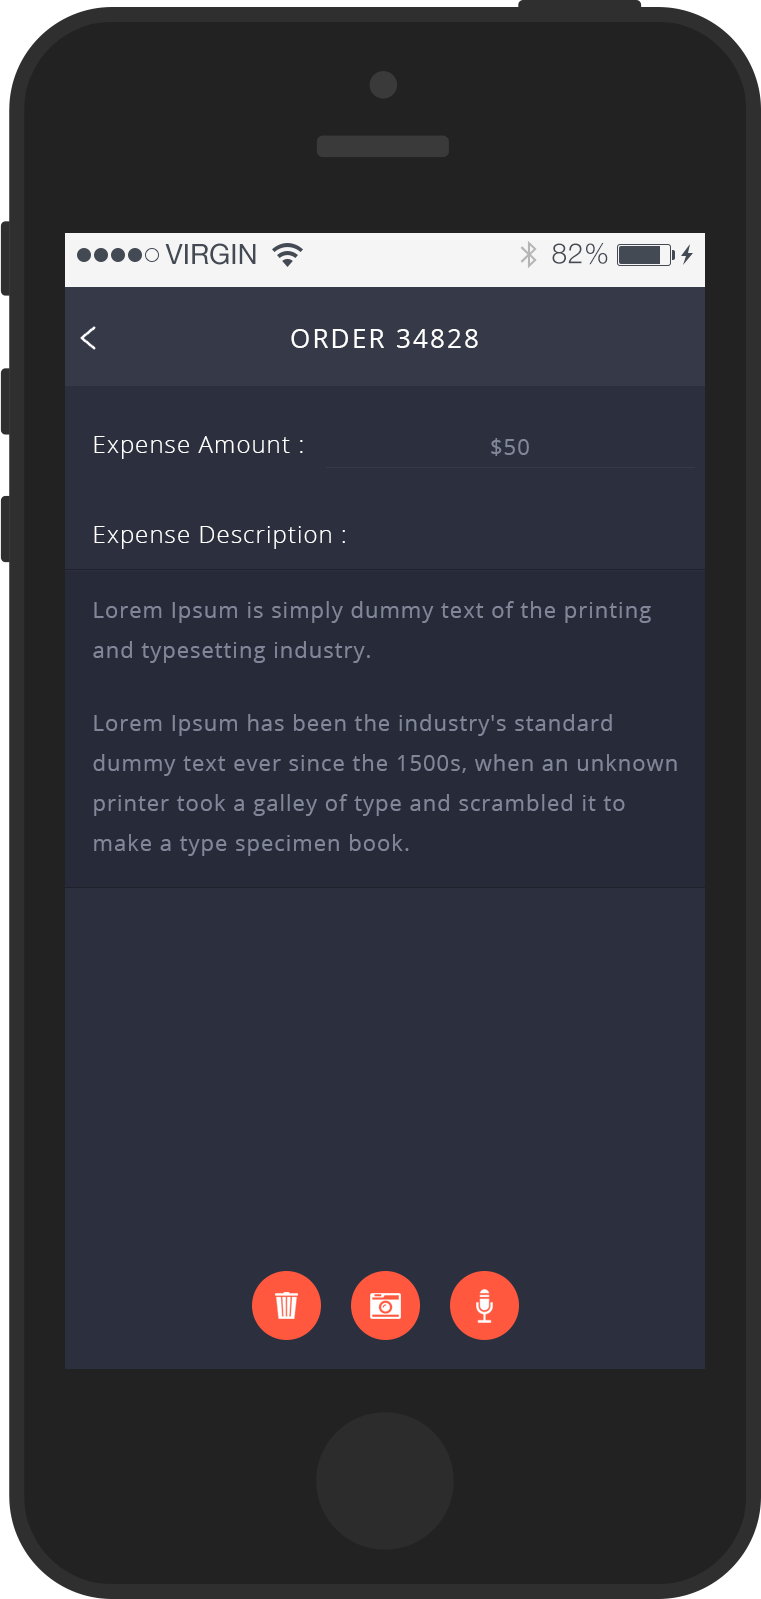Click the VIRGIN carrier label
This screenshot has width=761, height=1599.
click(x=211, y=255)
